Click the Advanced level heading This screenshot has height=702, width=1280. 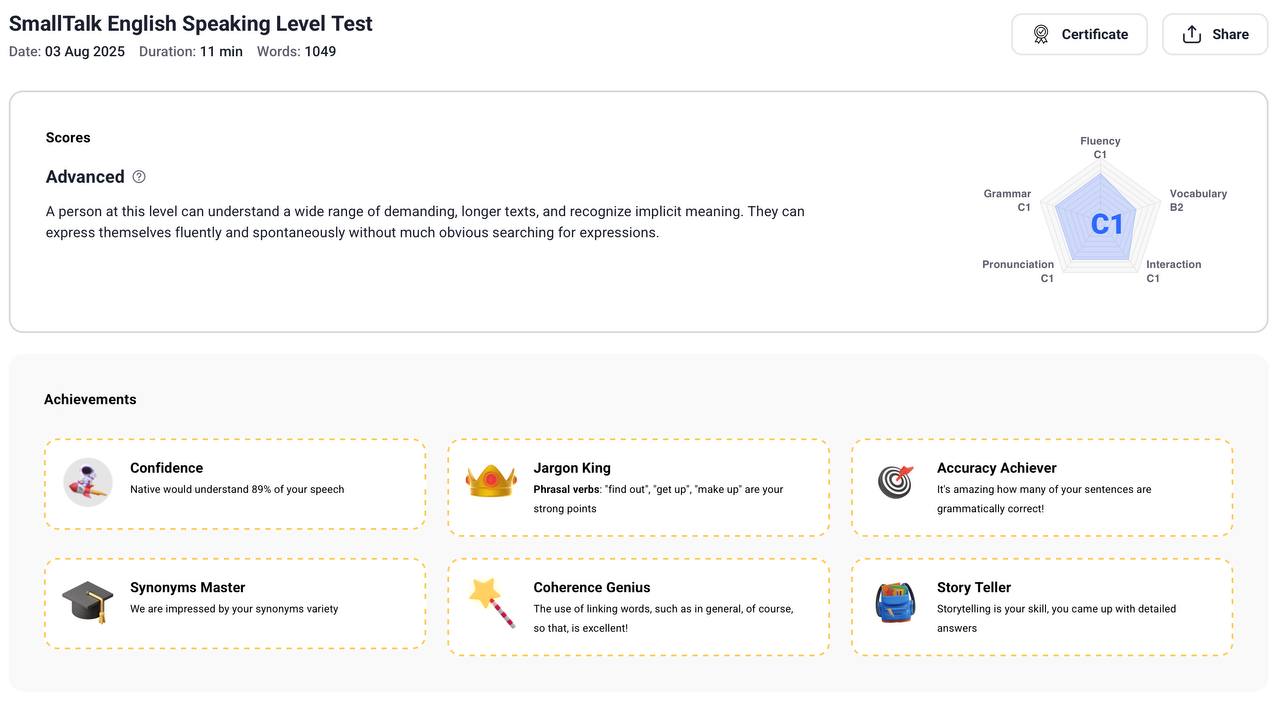[85, 177]
